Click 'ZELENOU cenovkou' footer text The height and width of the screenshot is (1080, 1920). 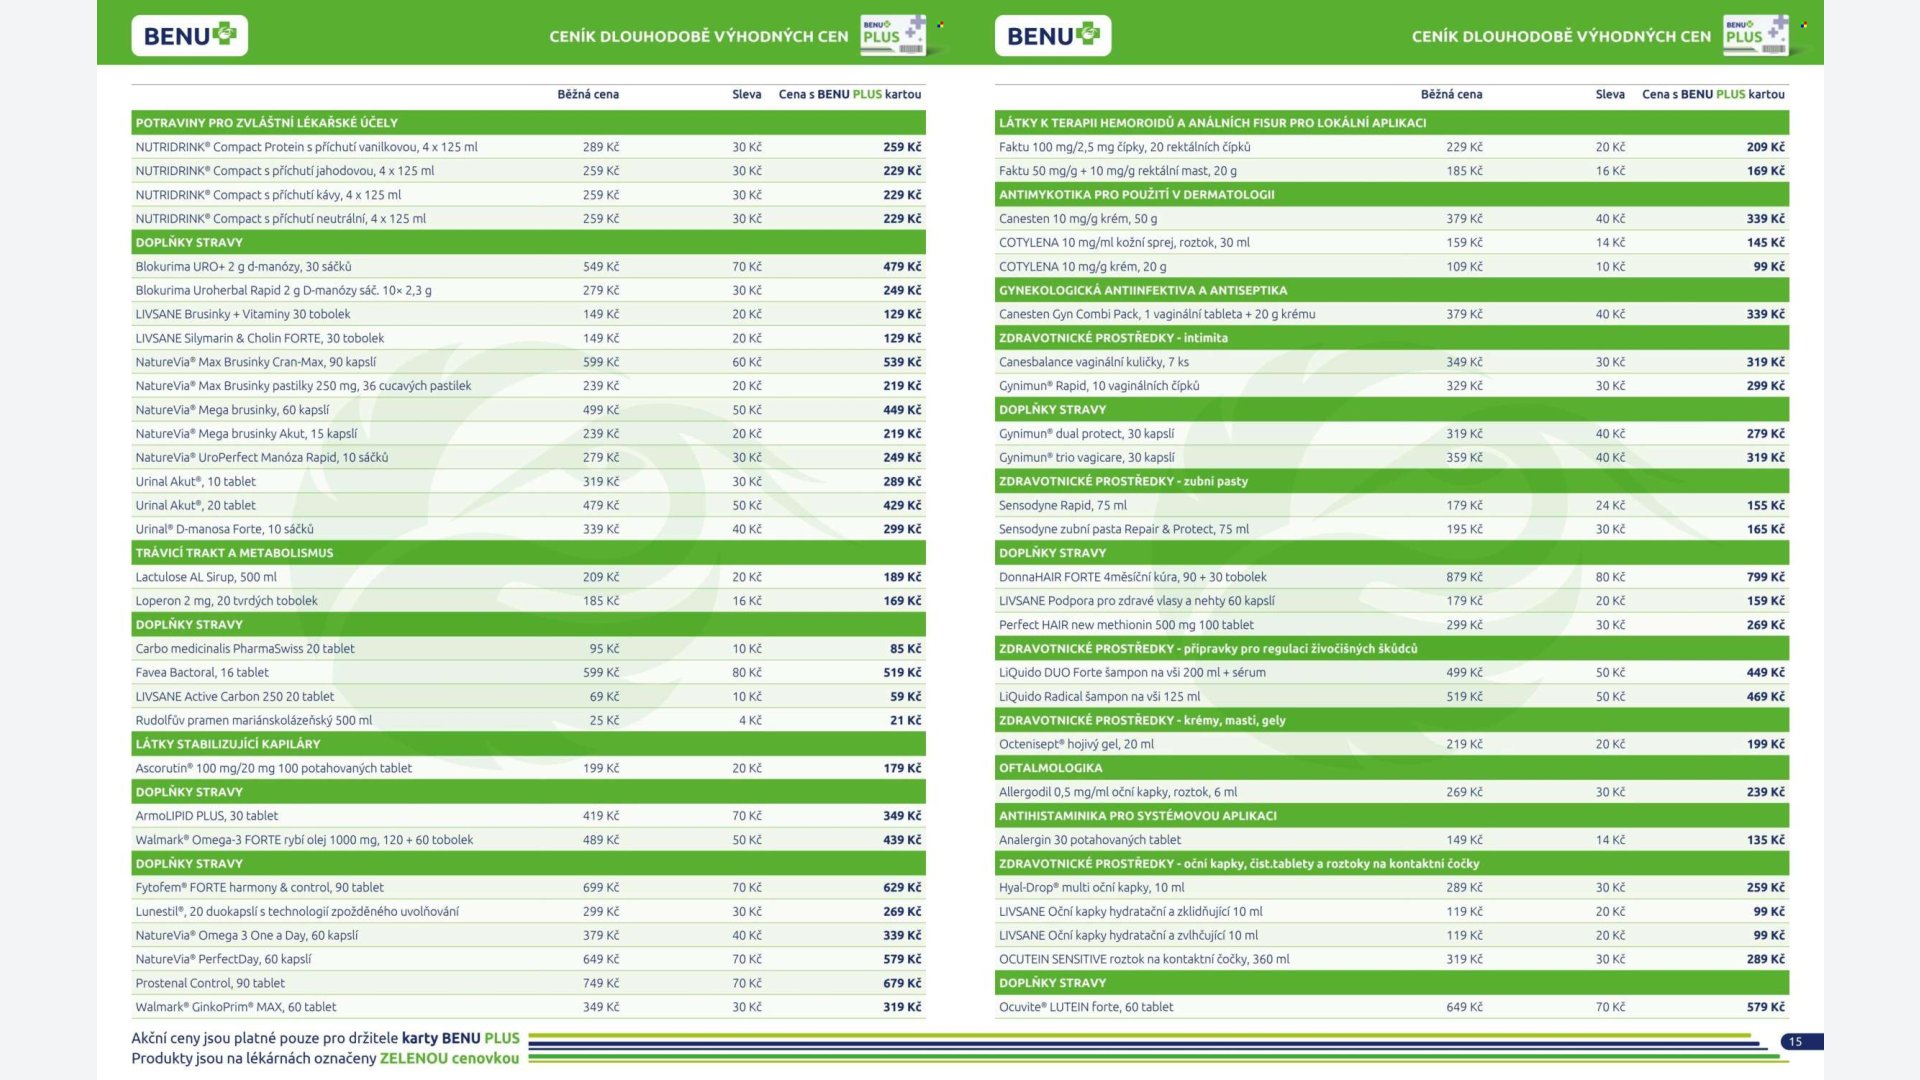point(450,1058)
